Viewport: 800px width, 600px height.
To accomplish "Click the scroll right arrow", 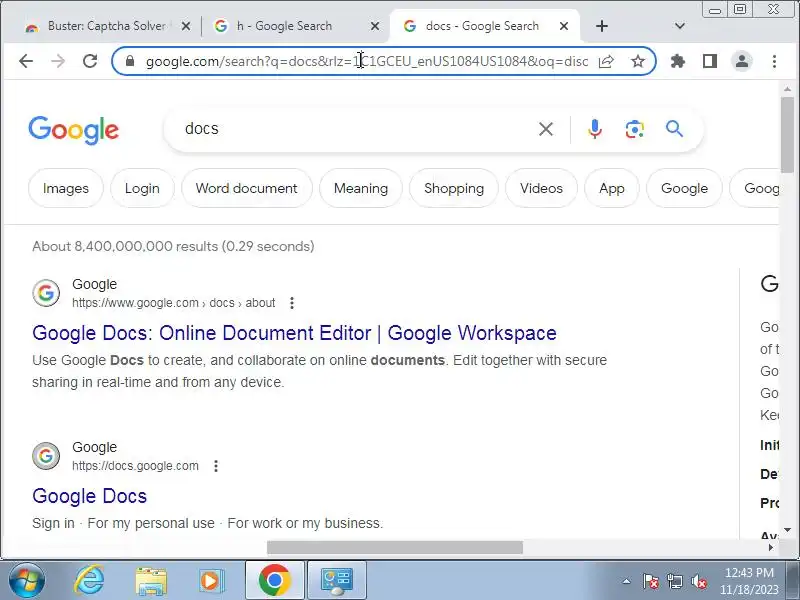I will click(771, 547).
